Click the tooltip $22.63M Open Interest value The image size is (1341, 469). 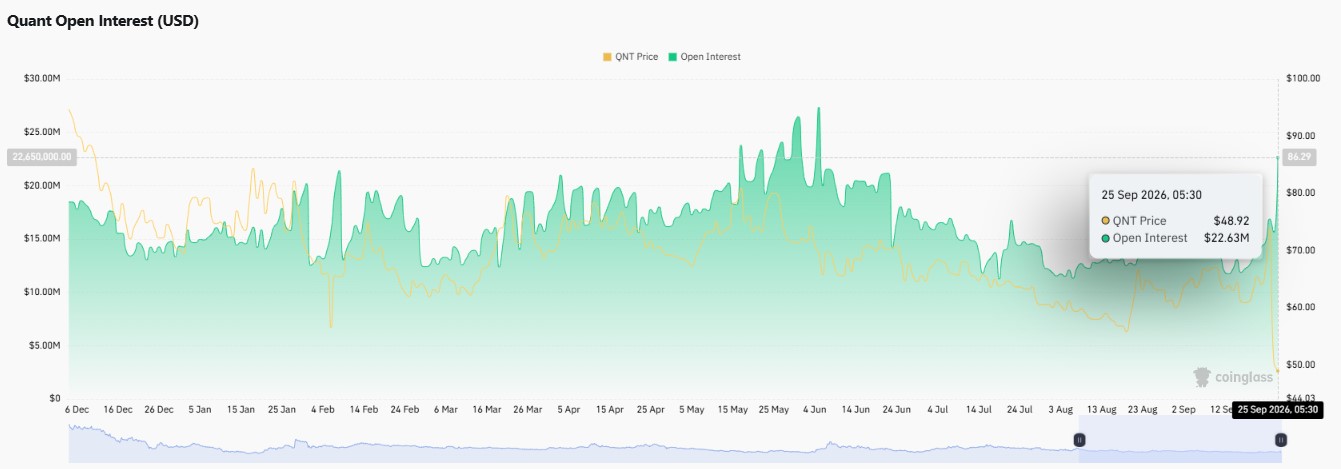pyautogui.click(x=1225, y=238)
